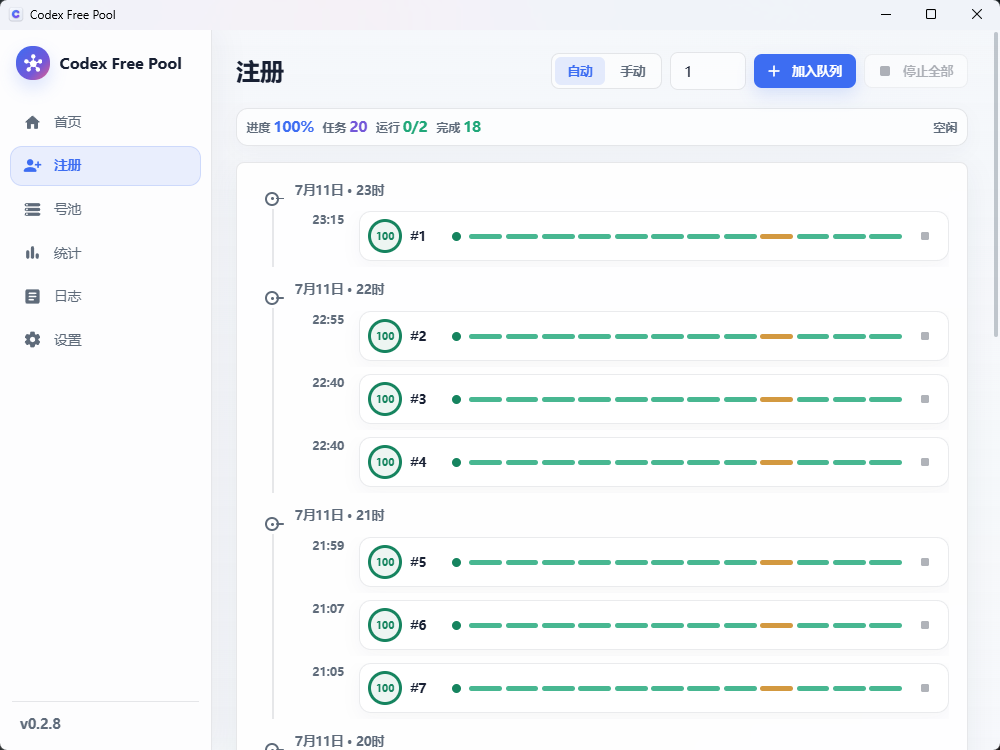1000x750 pixels.
Task: Click the 空闲 status label
Action: coord(945,128)
